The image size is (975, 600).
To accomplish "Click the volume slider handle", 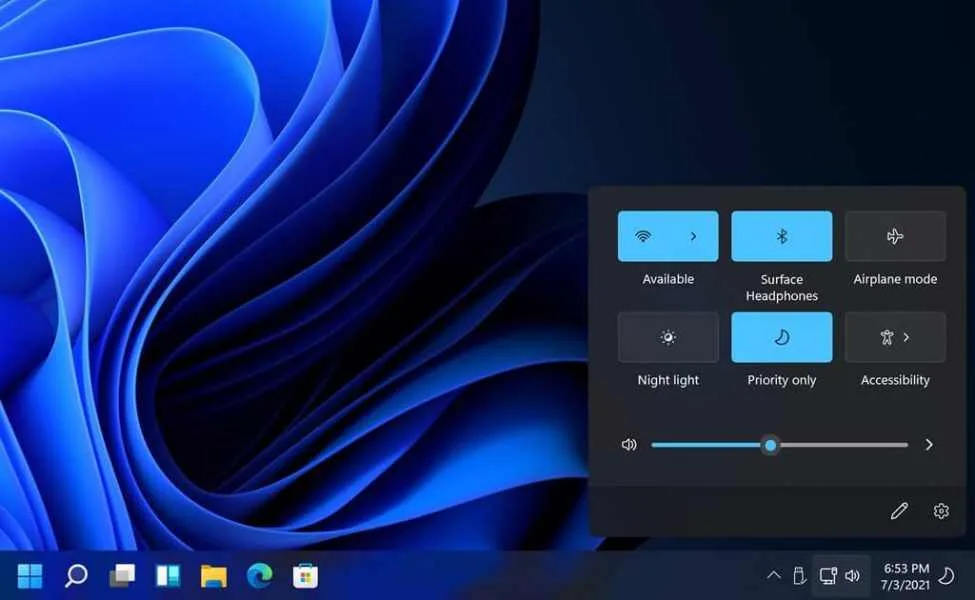I will [770, 445].
